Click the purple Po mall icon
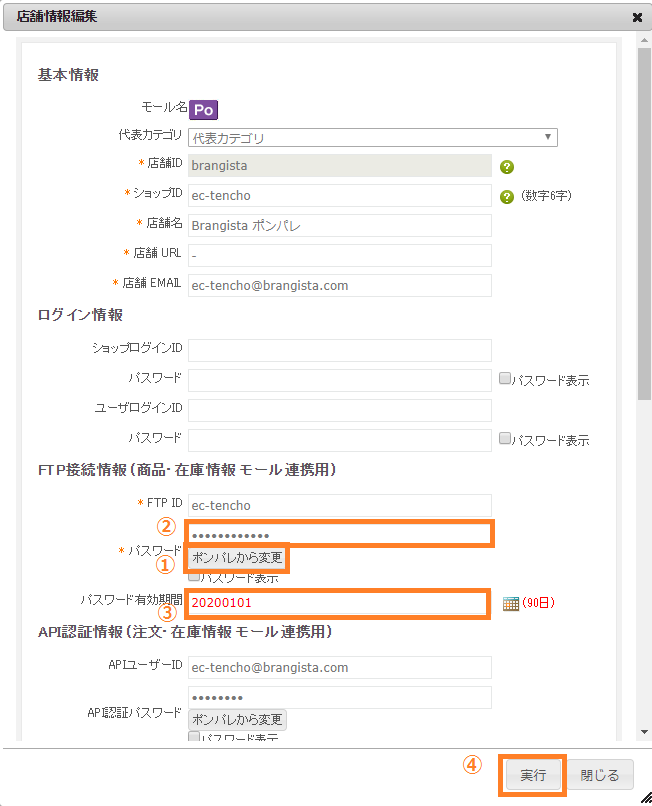 [204, 109]
